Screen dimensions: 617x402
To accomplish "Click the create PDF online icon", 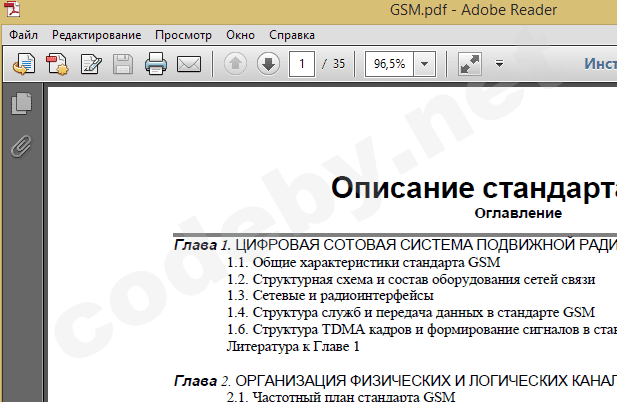I will click(x=57, y=65).
